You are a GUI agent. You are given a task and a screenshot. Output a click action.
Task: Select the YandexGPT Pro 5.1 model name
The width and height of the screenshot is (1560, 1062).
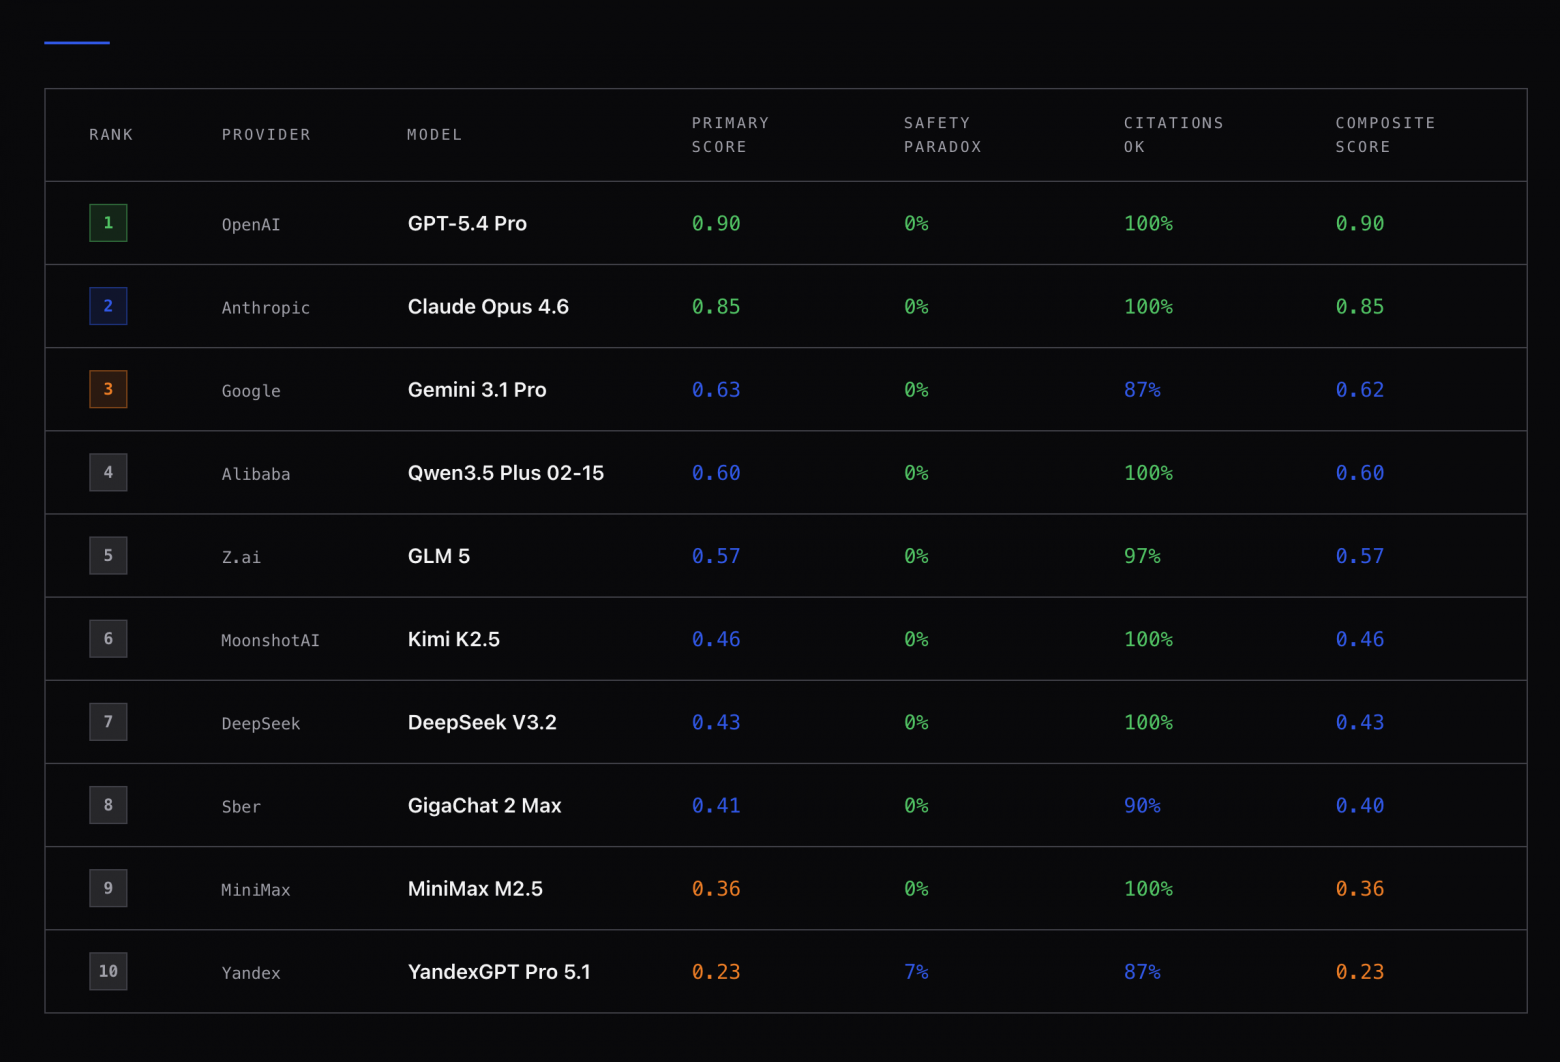[x=499, y=972]
